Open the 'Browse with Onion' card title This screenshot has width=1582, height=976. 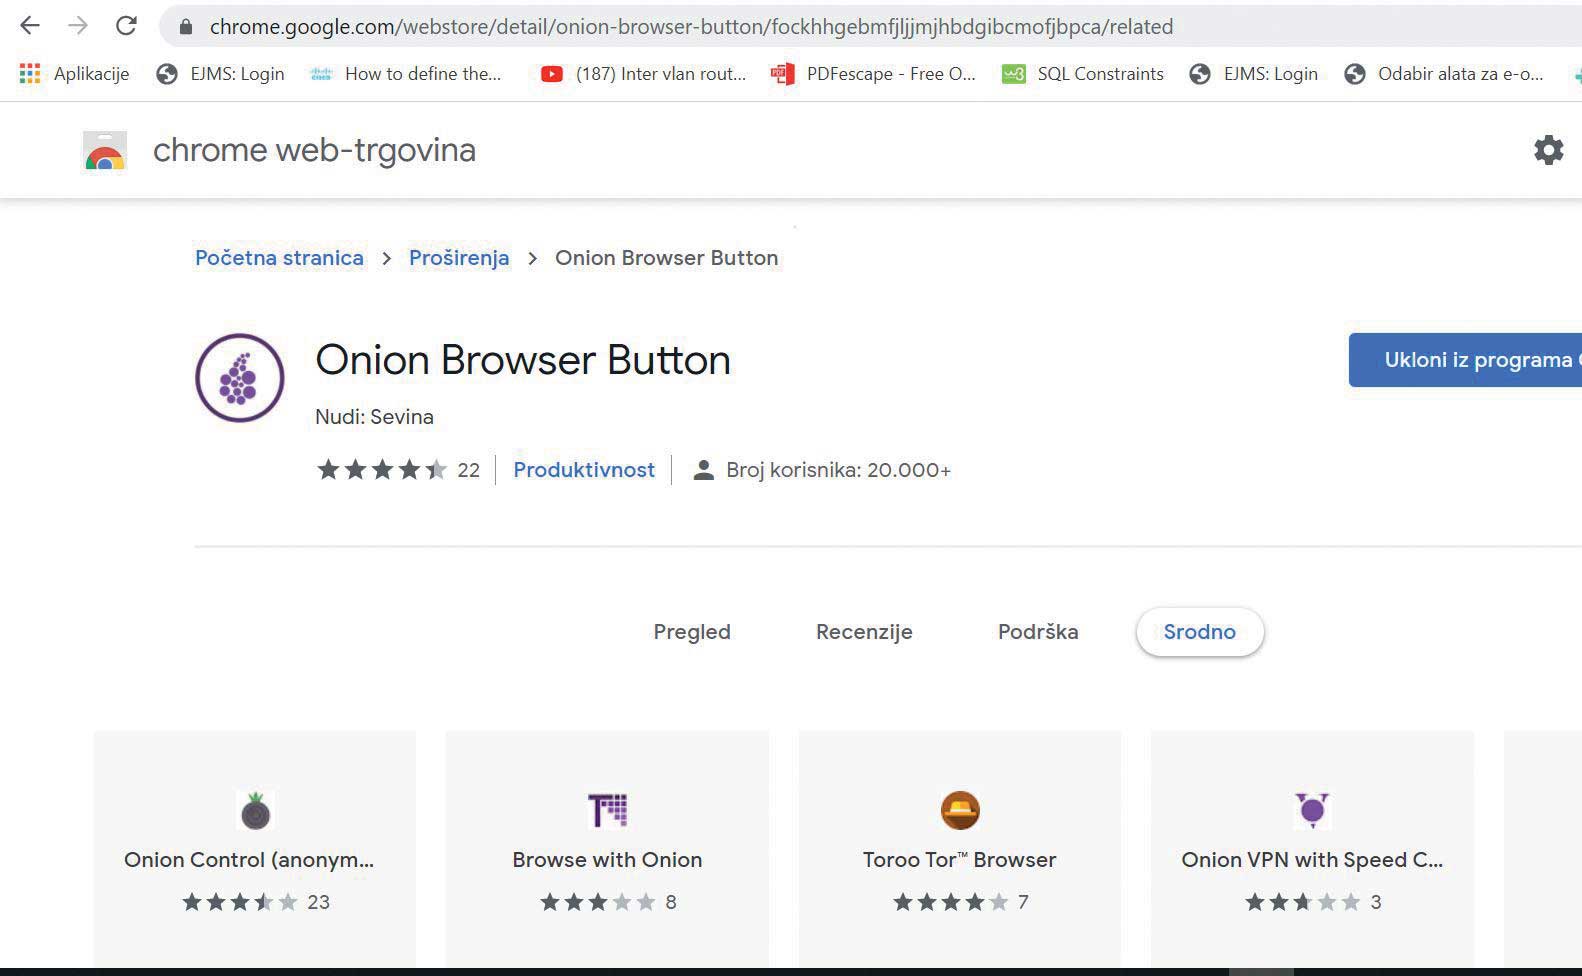tap(607, 860)
